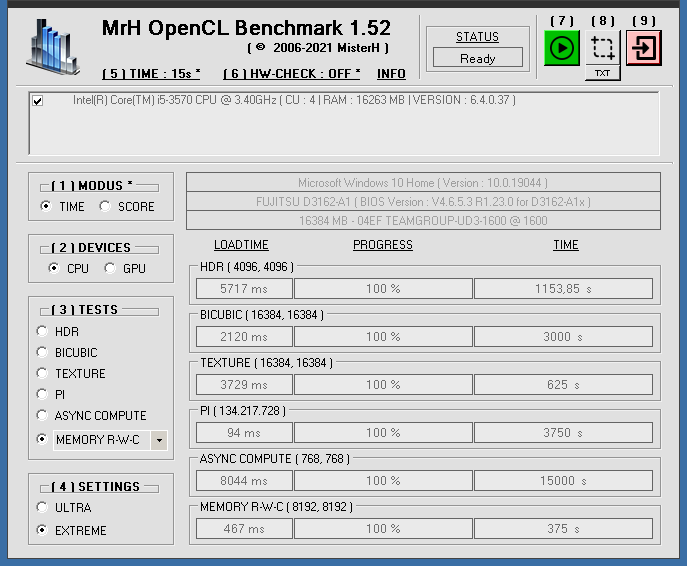Click the LOADTIME column header

(241, 245)
